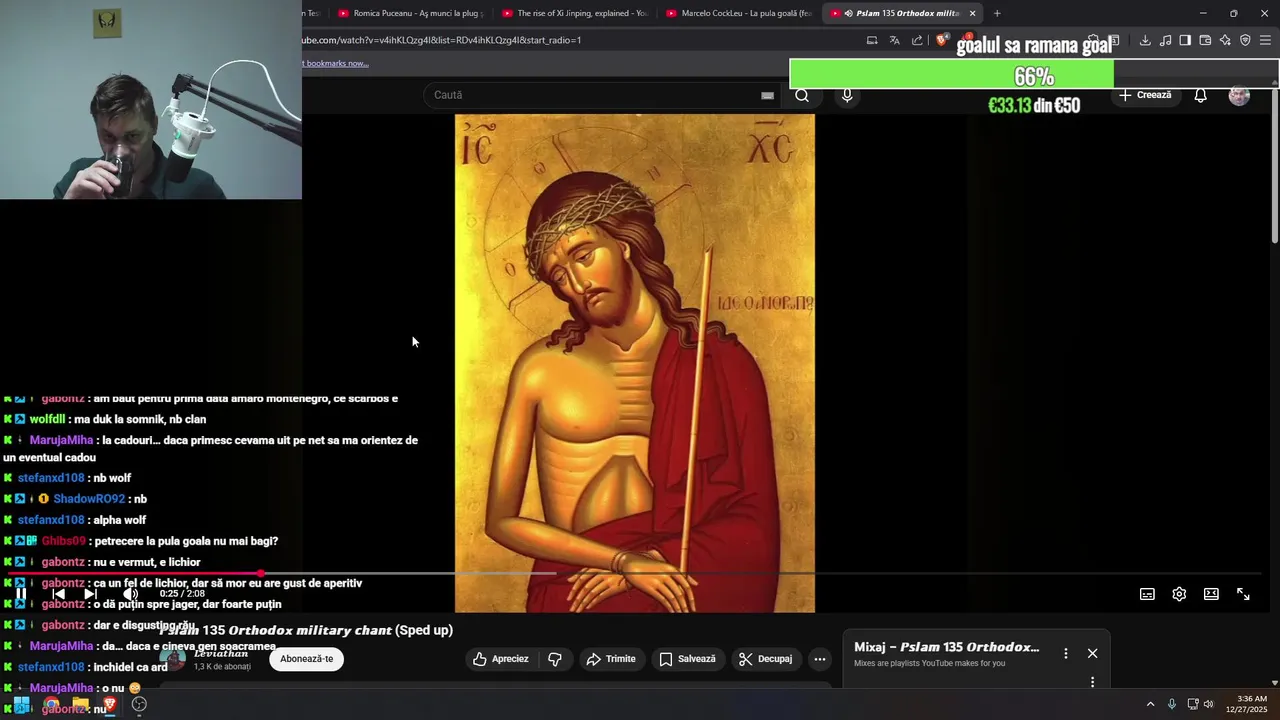Open options for first playlist item

coord(1092,682)
